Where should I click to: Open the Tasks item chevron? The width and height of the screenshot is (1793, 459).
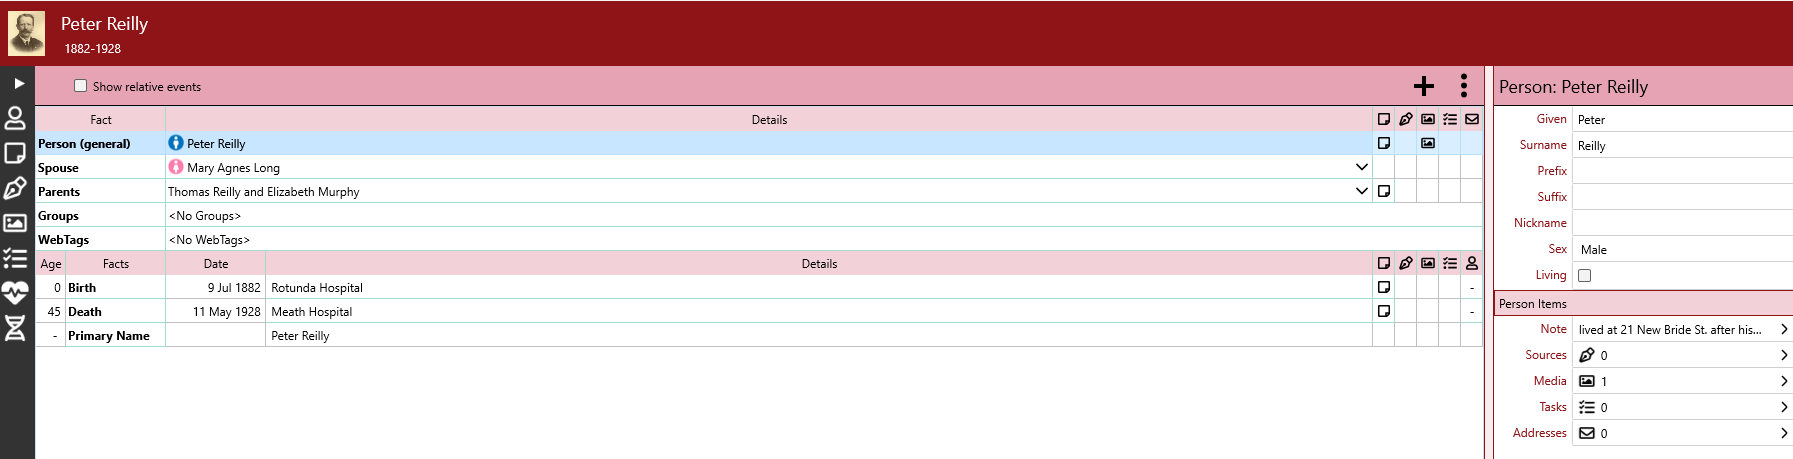(x=1784, y=407)
